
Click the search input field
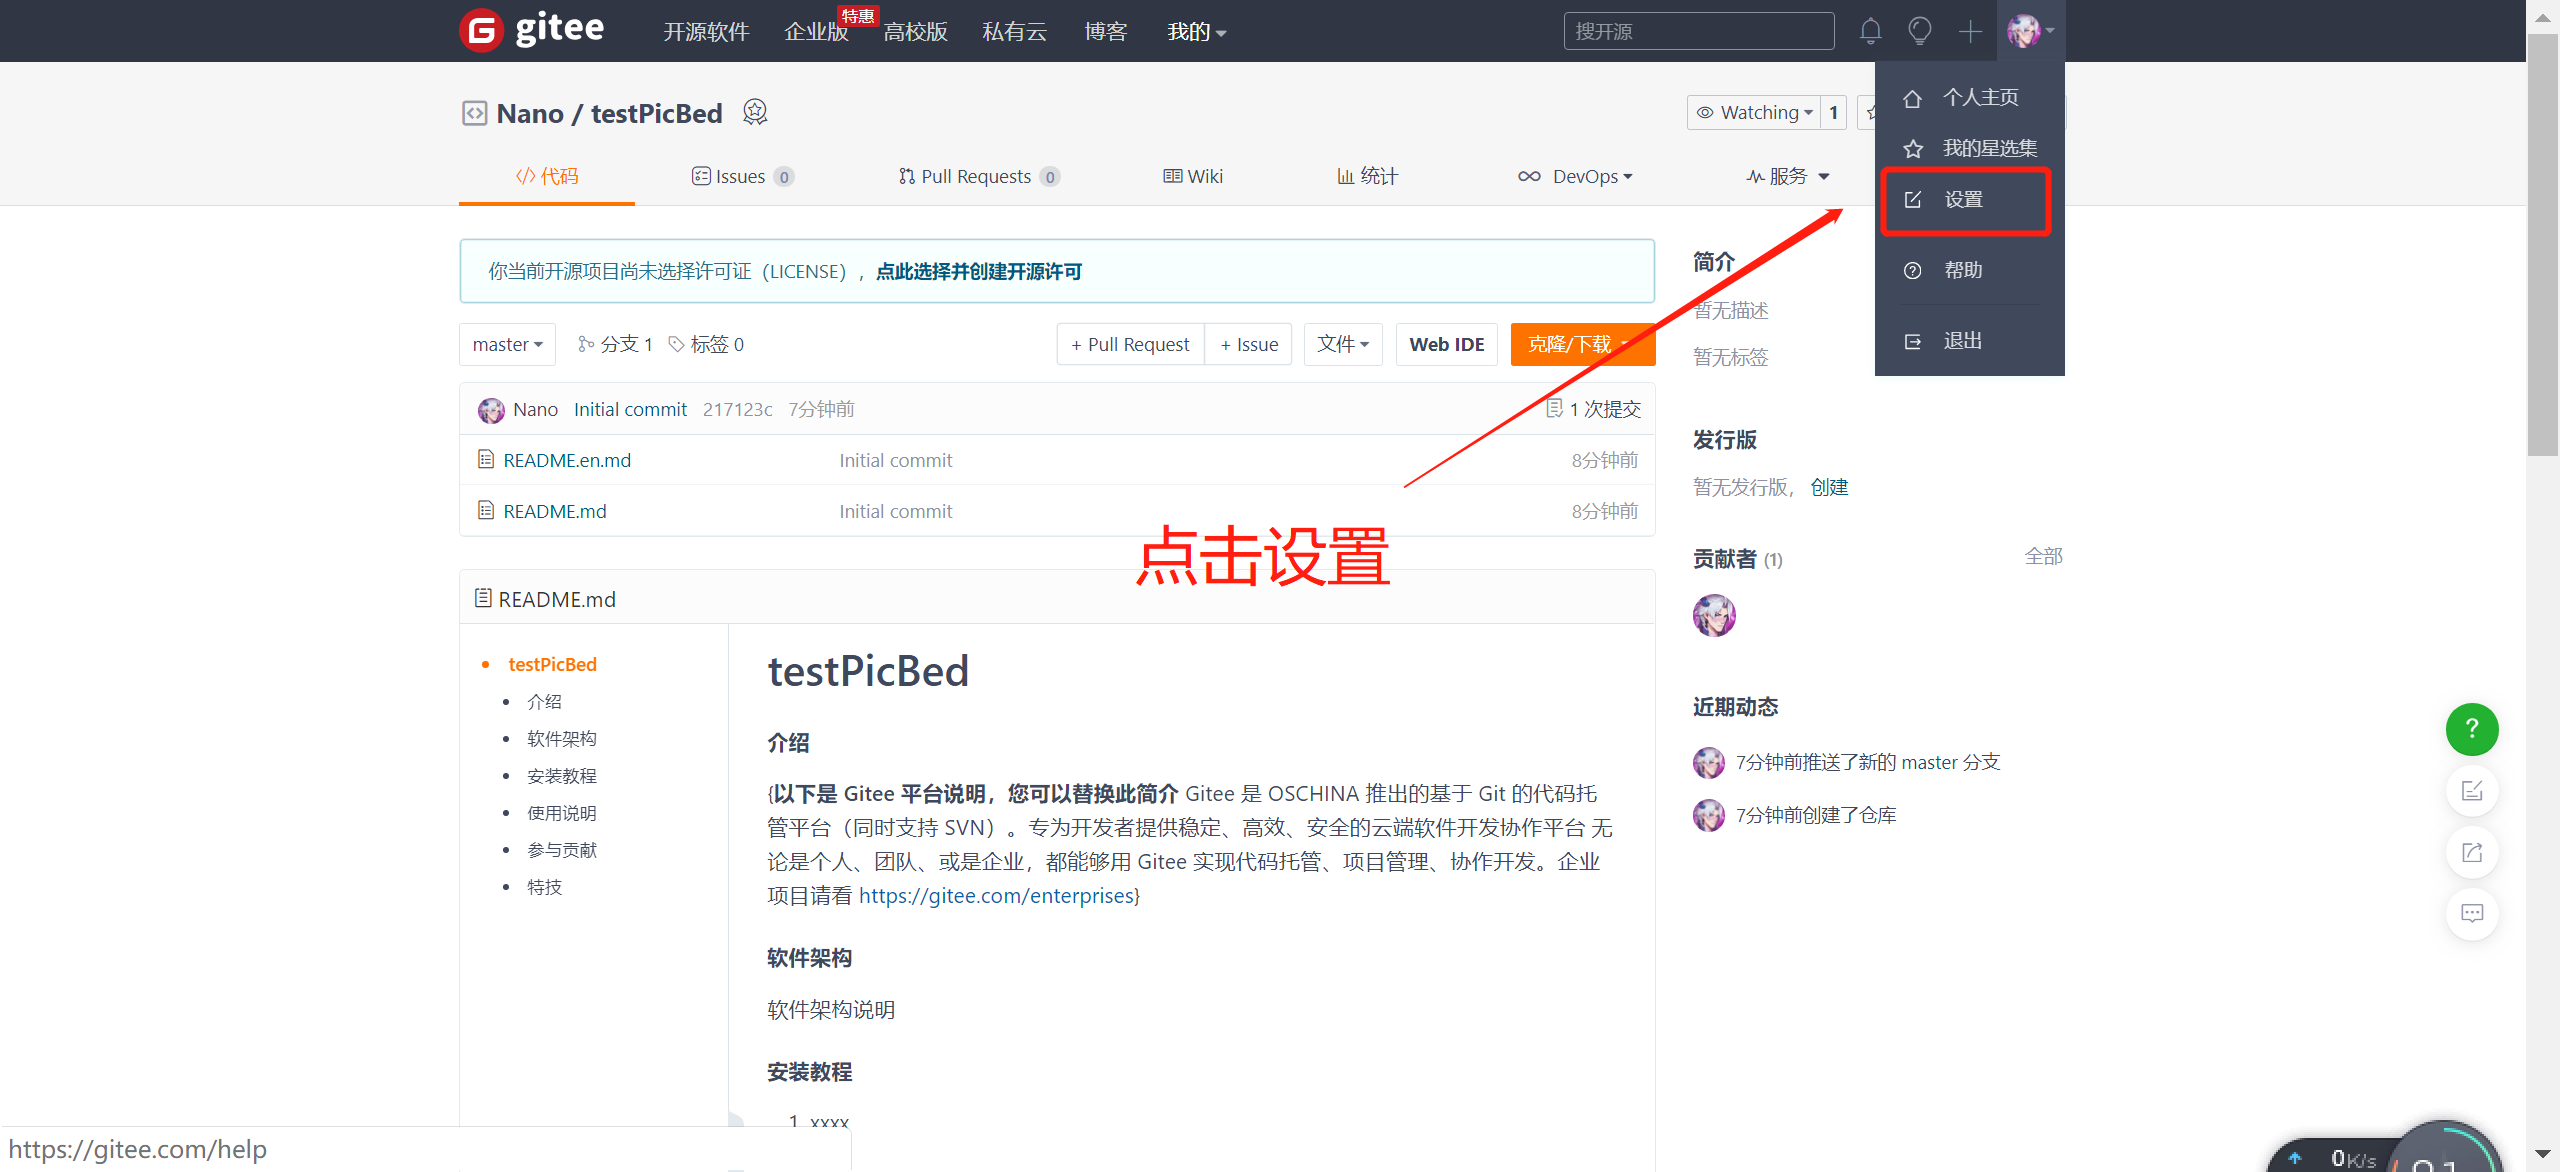1698,29
